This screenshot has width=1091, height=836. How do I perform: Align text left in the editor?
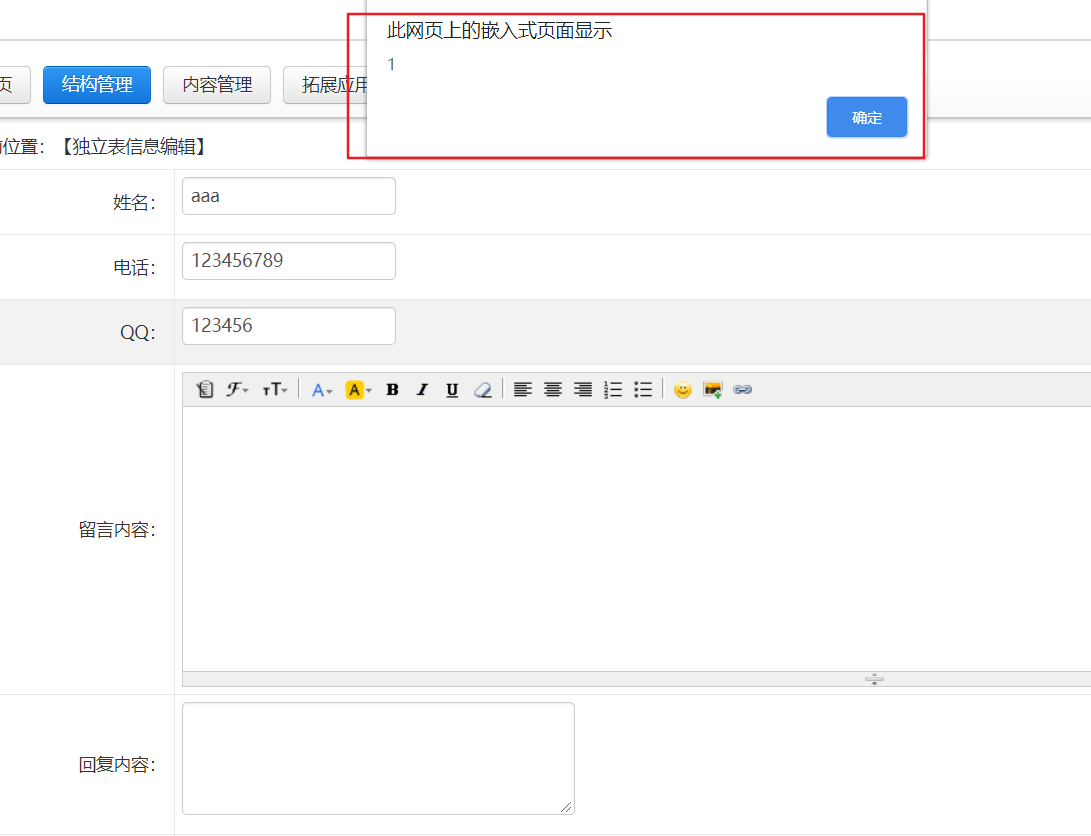click(522, 390)
